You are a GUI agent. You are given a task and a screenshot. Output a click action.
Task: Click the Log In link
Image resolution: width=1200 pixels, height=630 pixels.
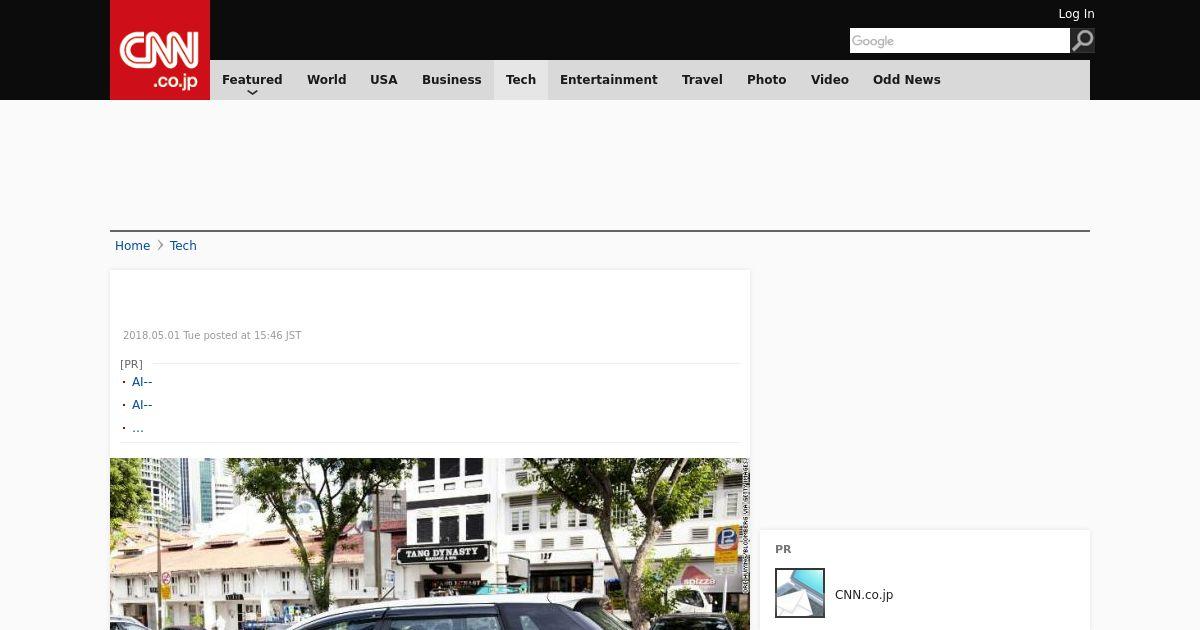coord(1076,14)
